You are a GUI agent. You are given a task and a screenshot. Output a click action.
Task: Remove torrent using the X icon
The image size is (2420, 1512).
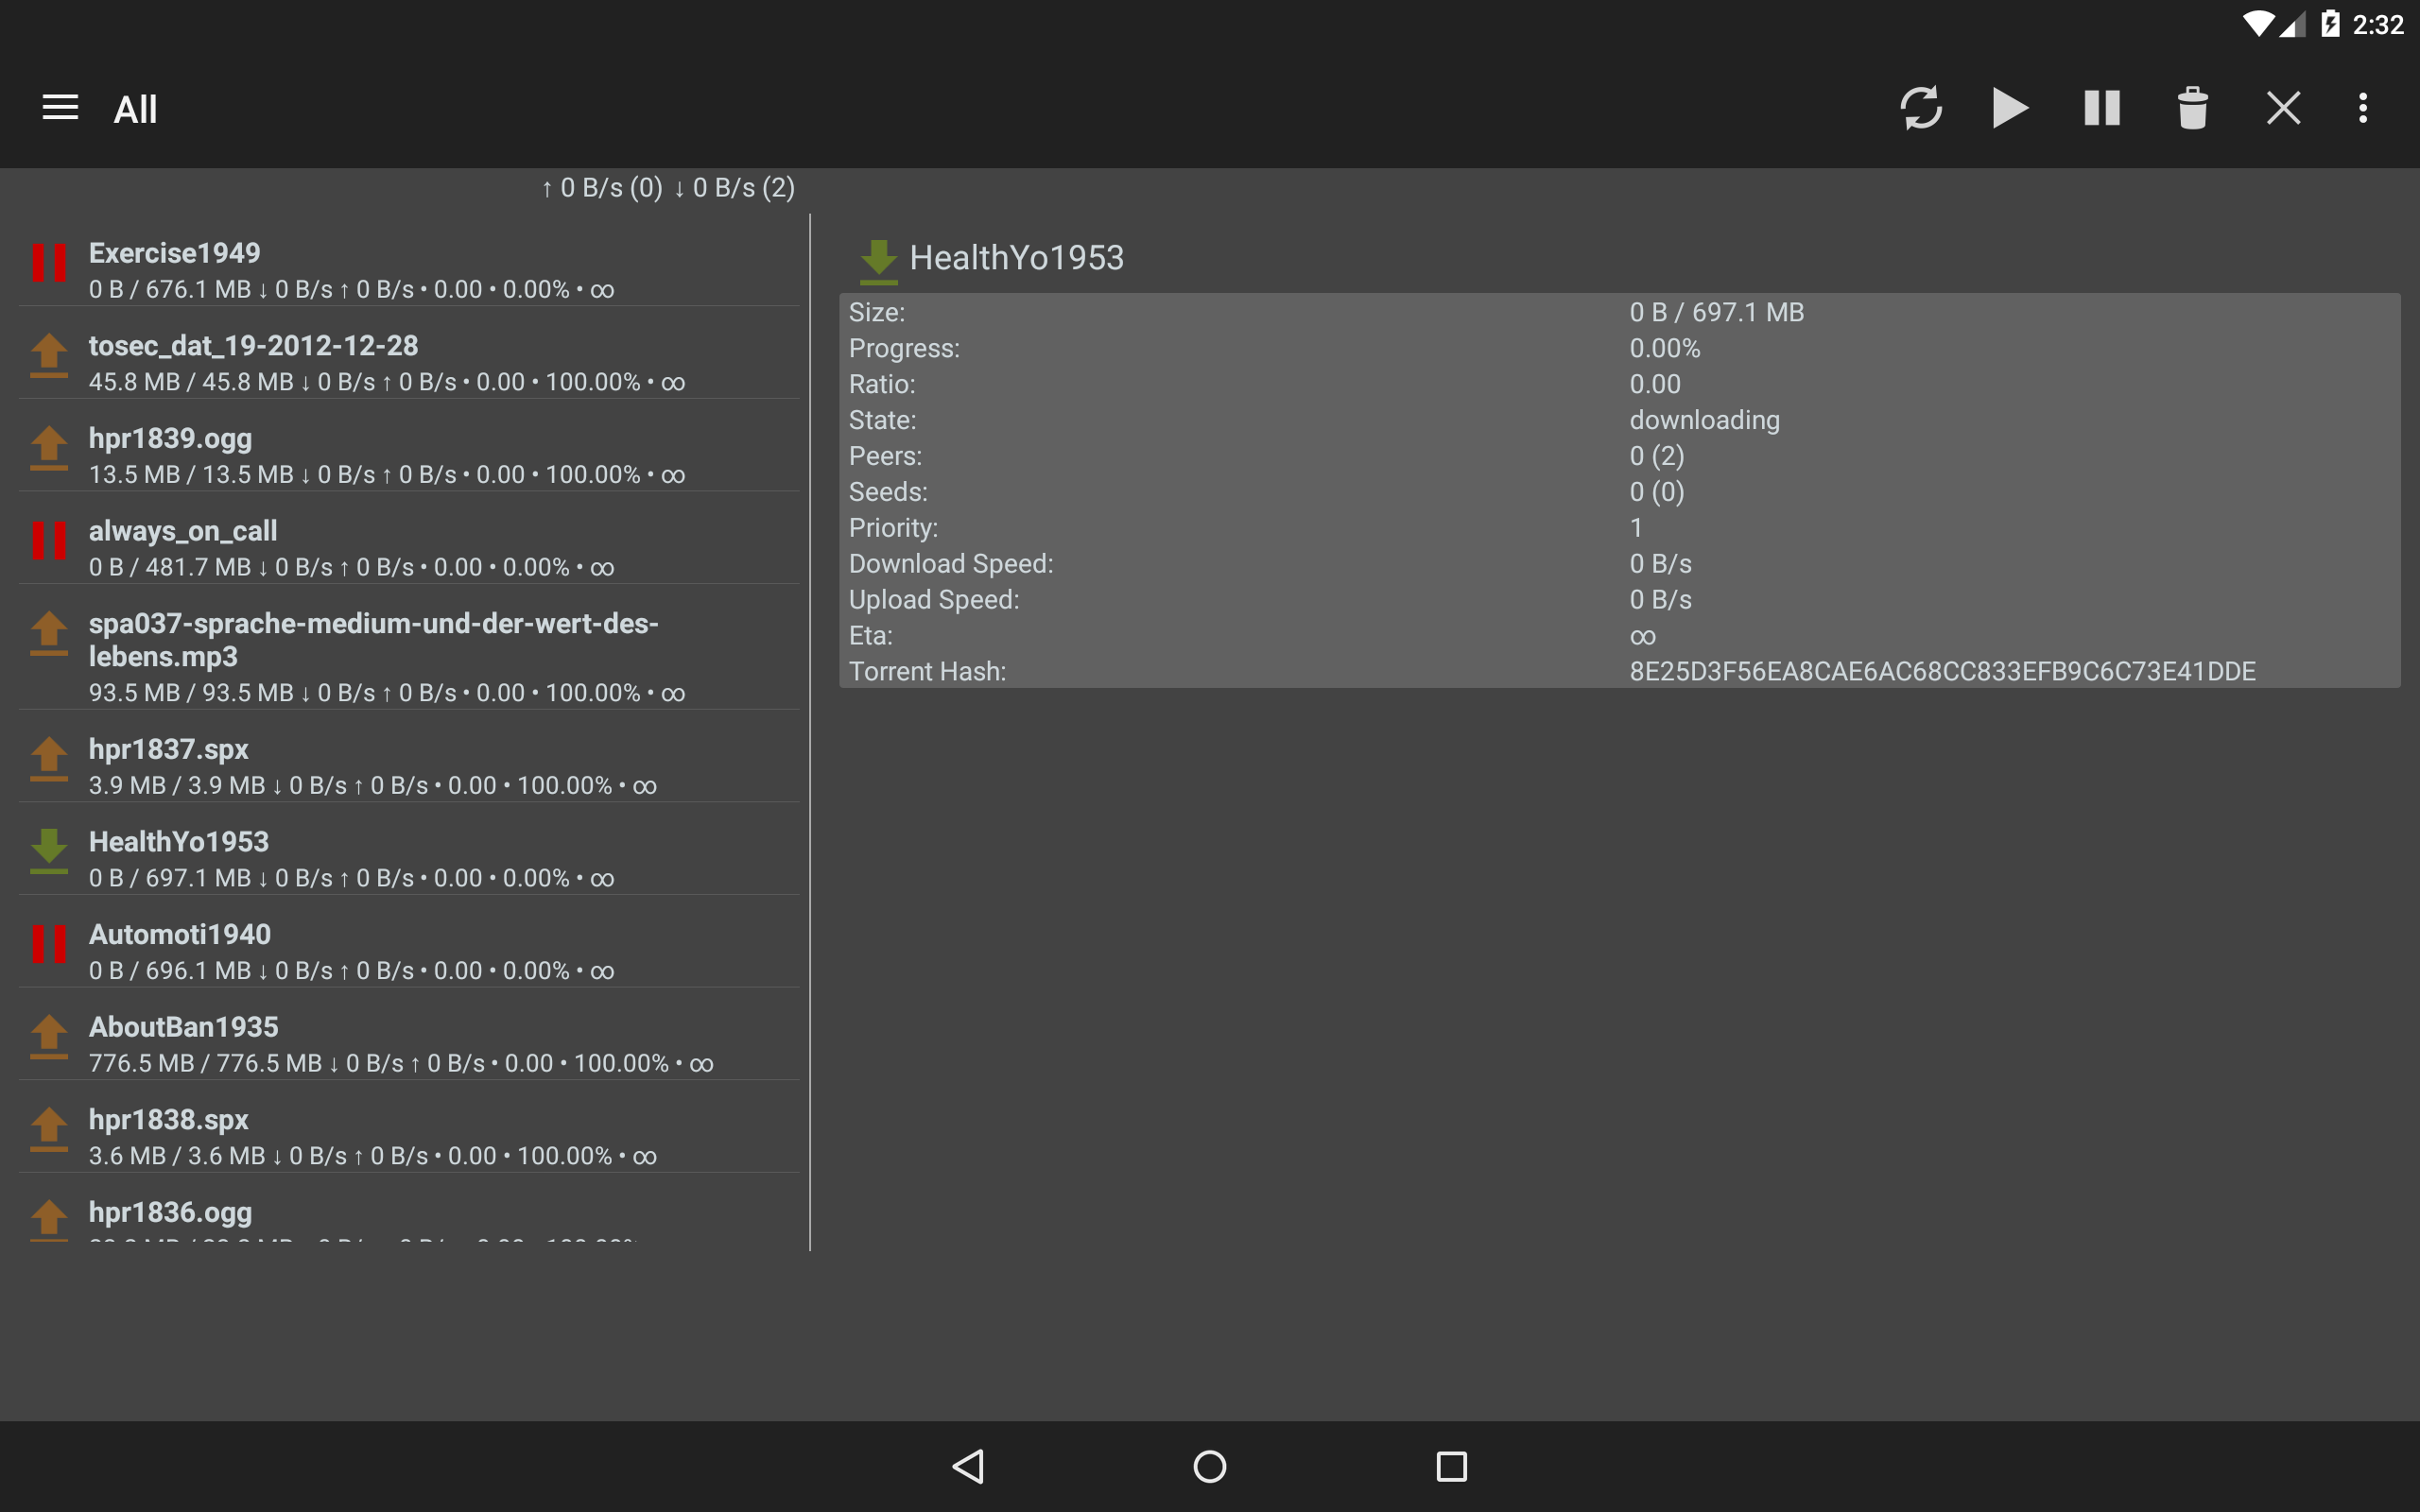(x=2283, y=108)
